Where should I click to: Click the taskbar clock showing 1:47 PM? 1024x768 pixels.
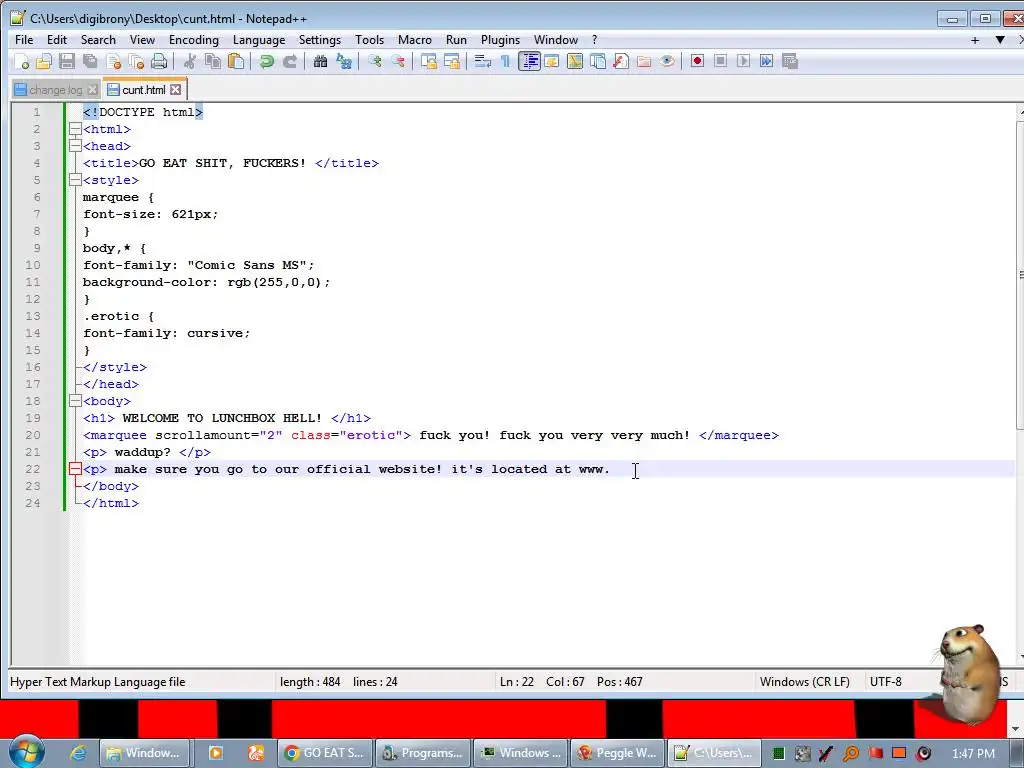pyautogui.click(x=973, y=754)
